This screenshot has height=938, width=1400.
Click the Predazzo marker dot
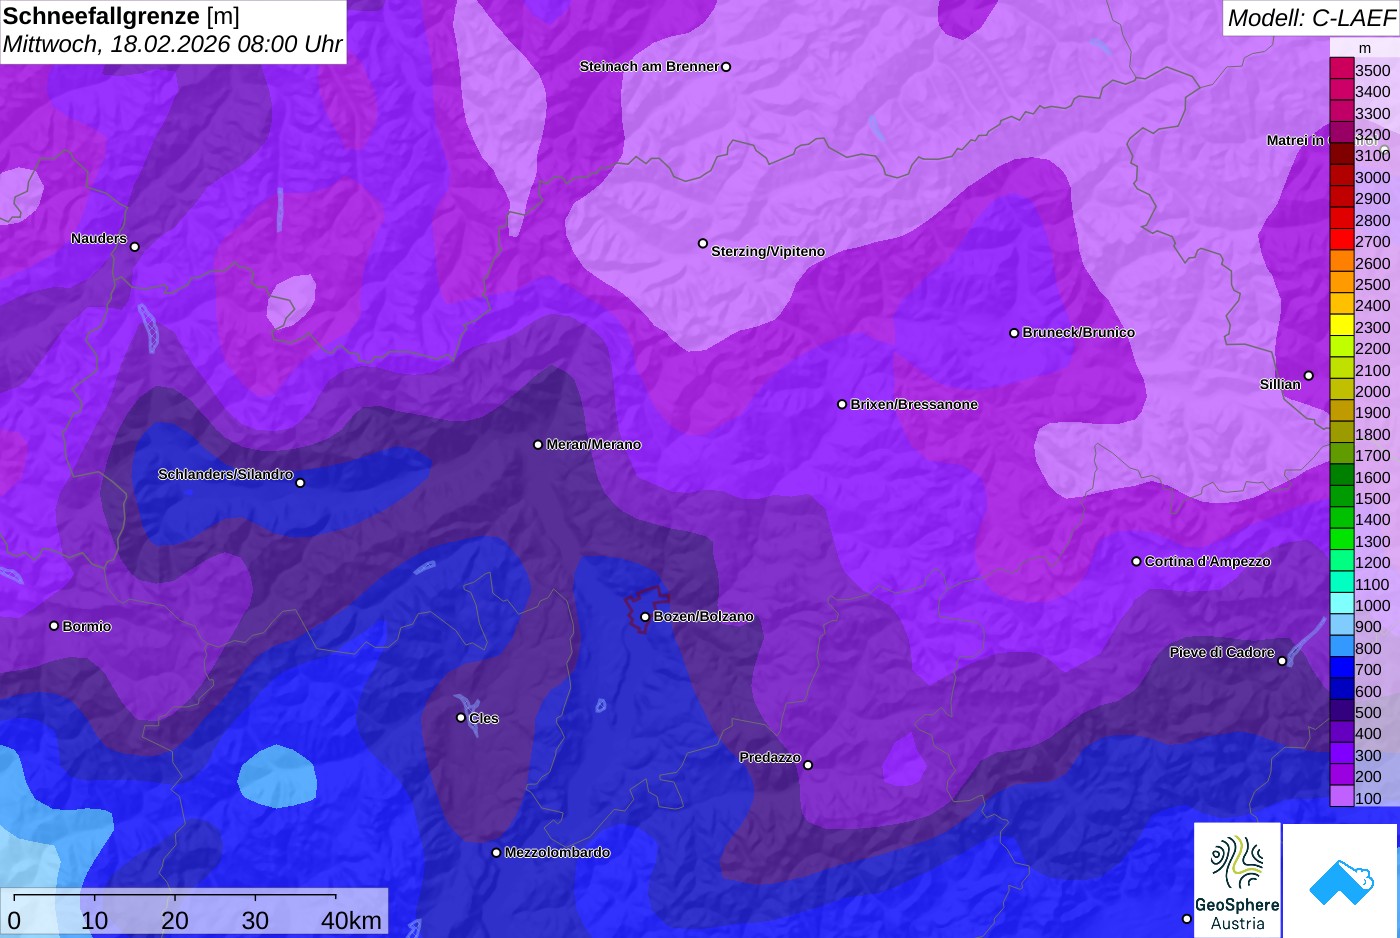(808, 765)
